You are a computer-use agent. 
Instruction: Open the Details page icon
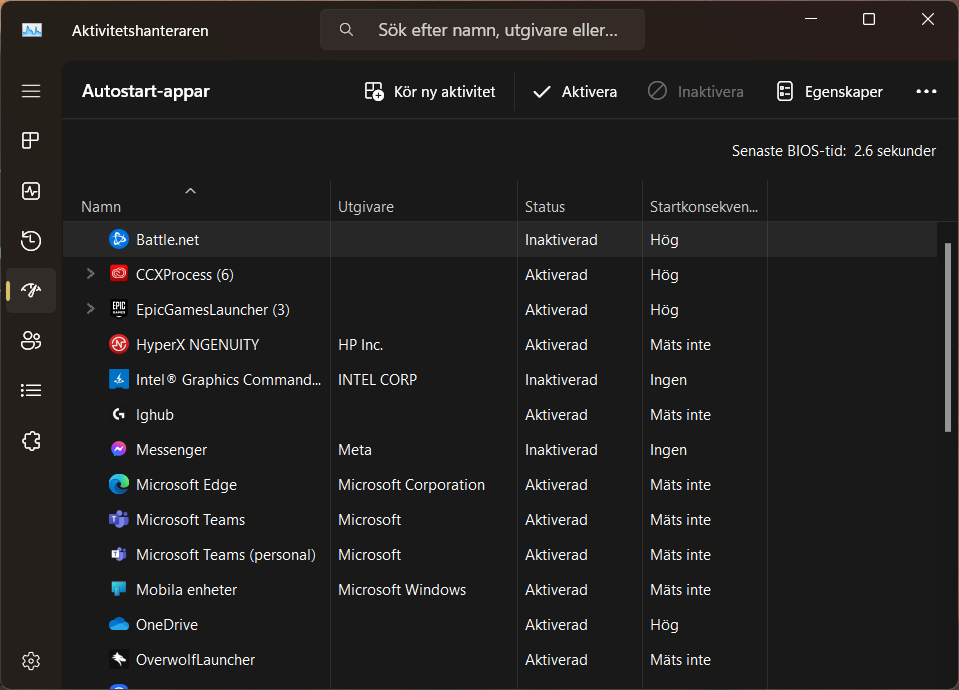tap(31, 390)
